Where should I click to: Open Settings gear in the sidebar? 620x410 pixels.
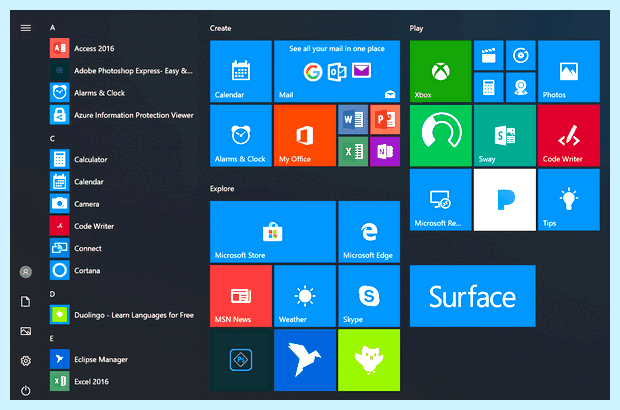tap(26, 361)
